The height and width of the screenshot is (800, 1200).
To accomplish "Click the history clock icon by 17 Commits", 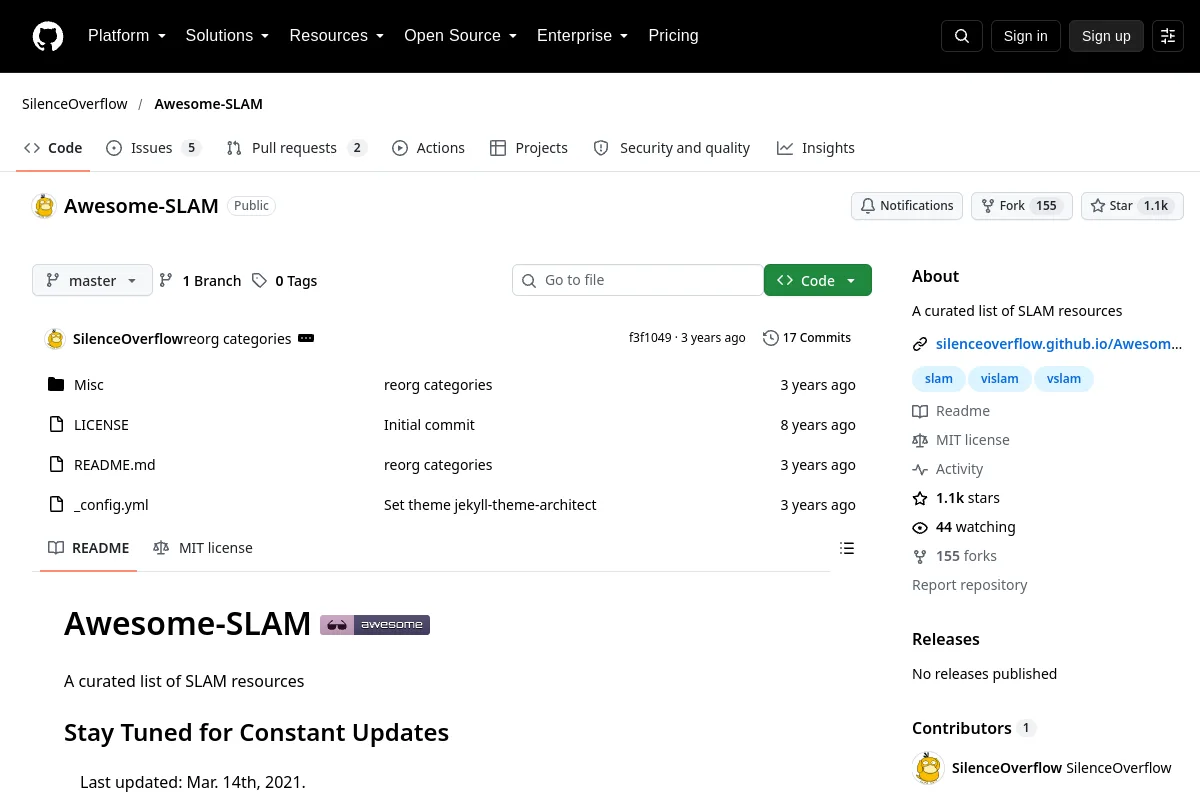I will click(770, 338).
